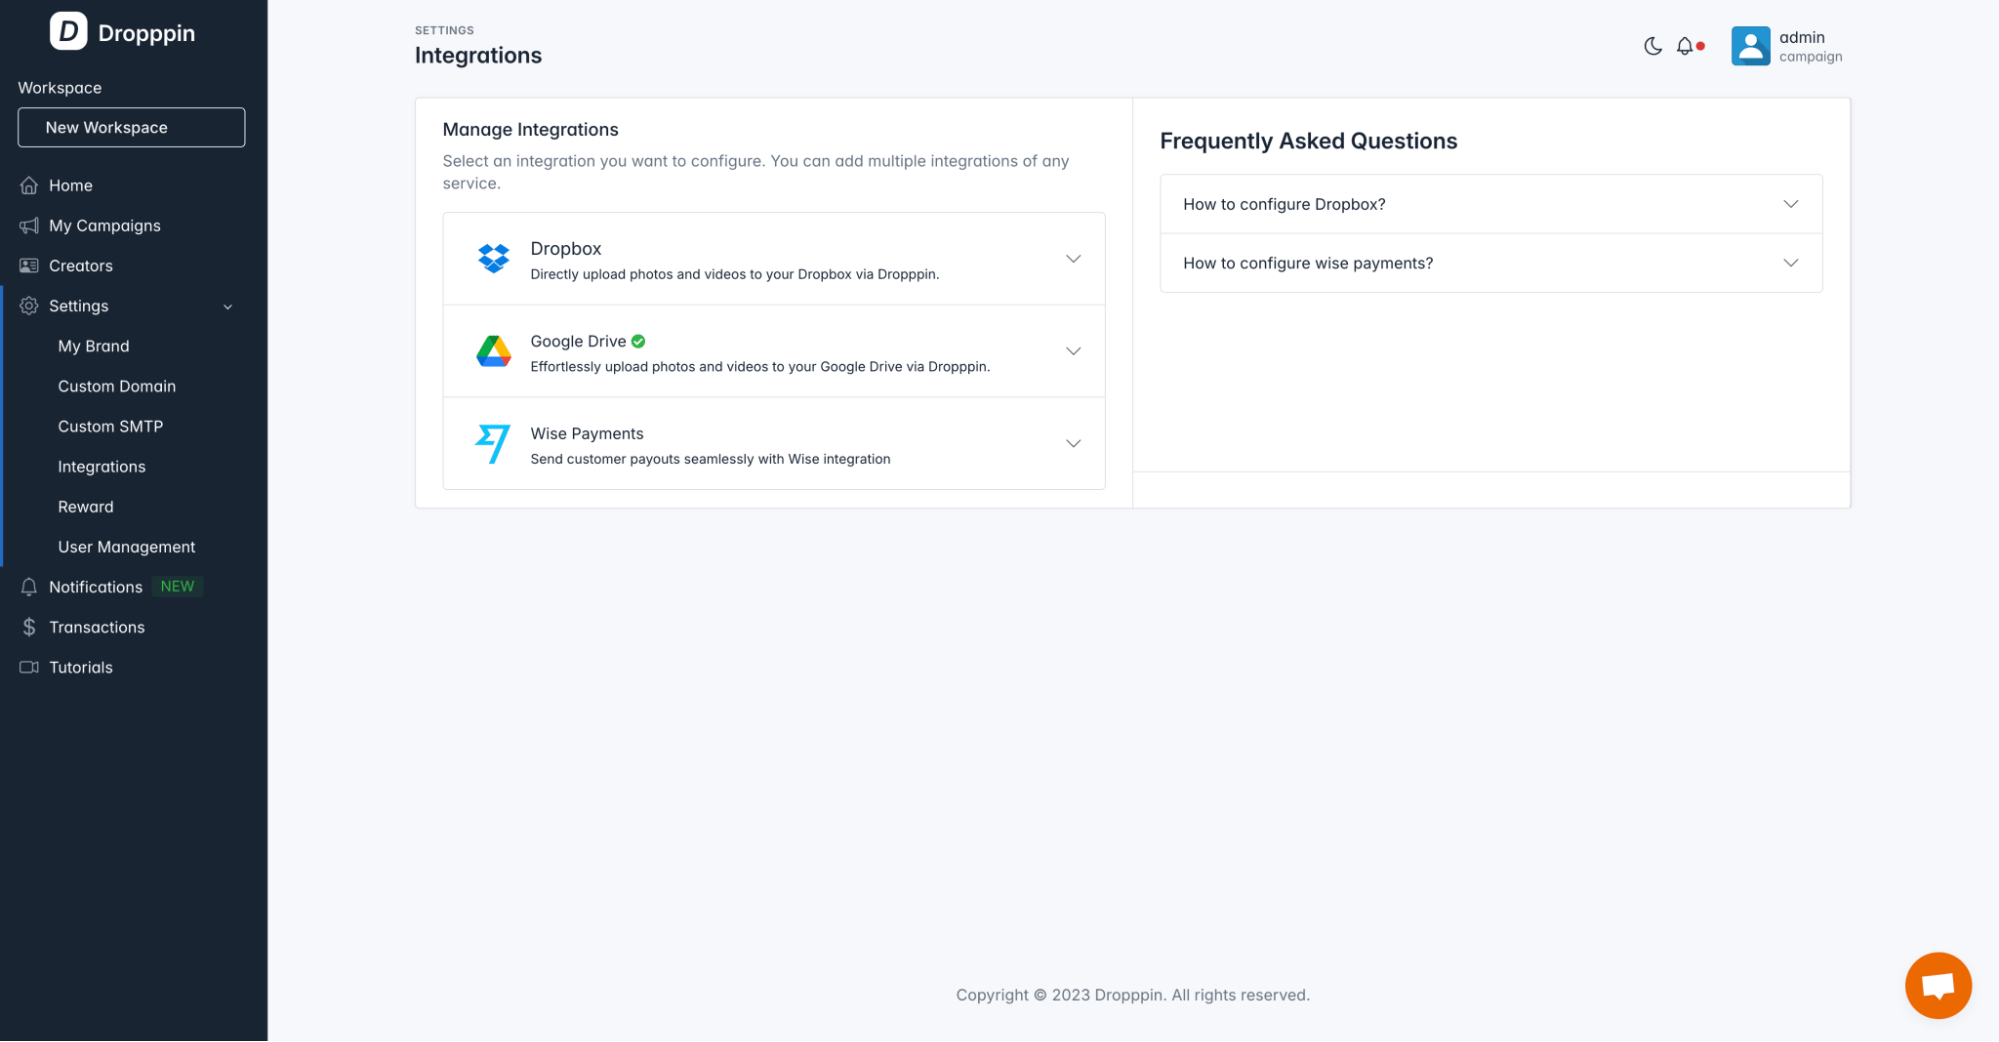Toggle dark mode moon icon
Screen dimensions: 1999x1042
click(1652, 46)
